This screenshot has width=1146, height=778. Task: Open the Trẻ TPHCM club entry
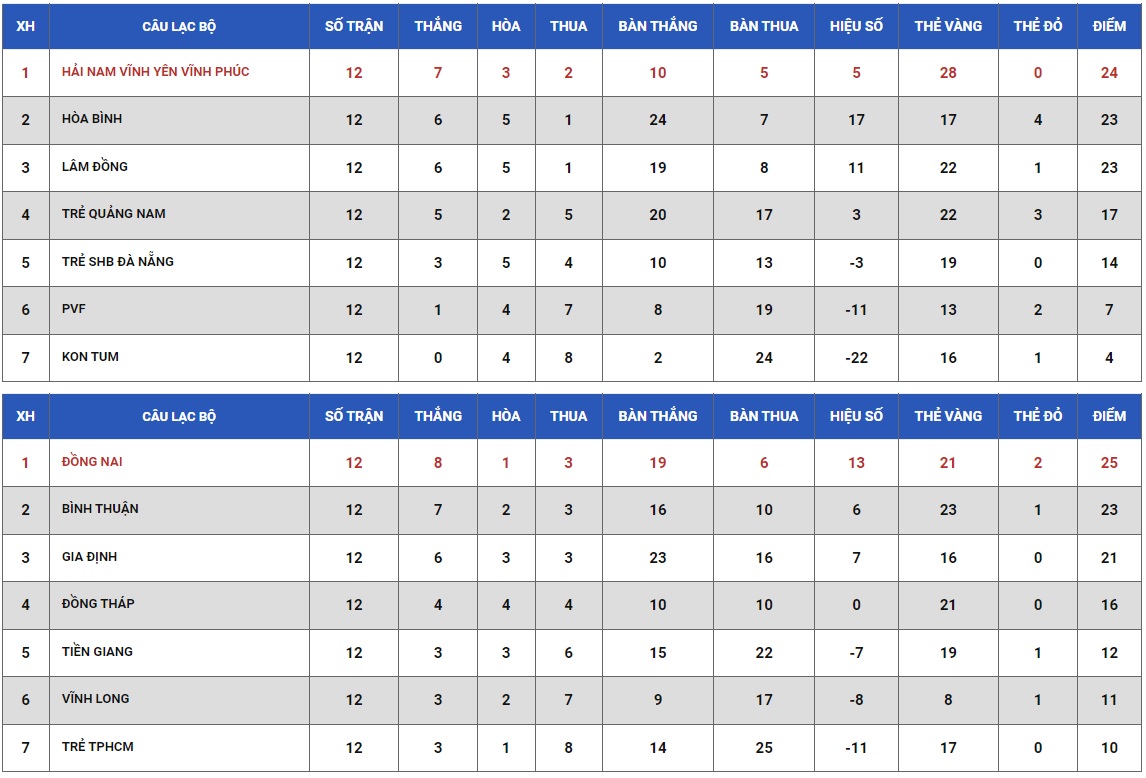coord(97,747)
